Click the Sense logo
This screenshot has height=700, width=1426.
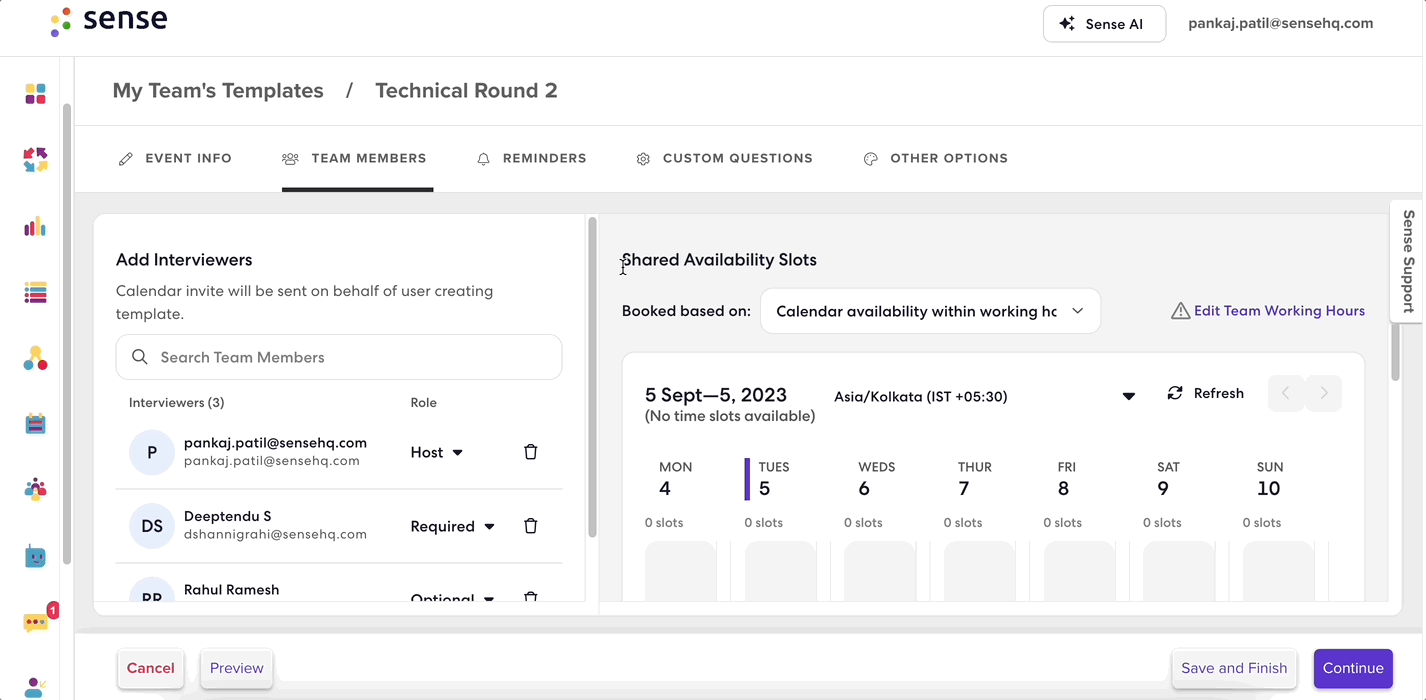(109, 21)
